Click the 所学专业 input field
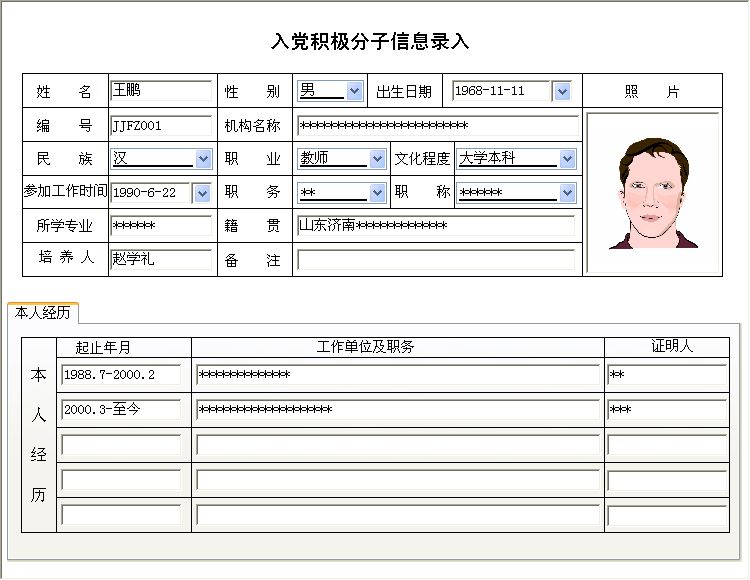750x580 pixels. pyautogui.click(x=160, y=226)
